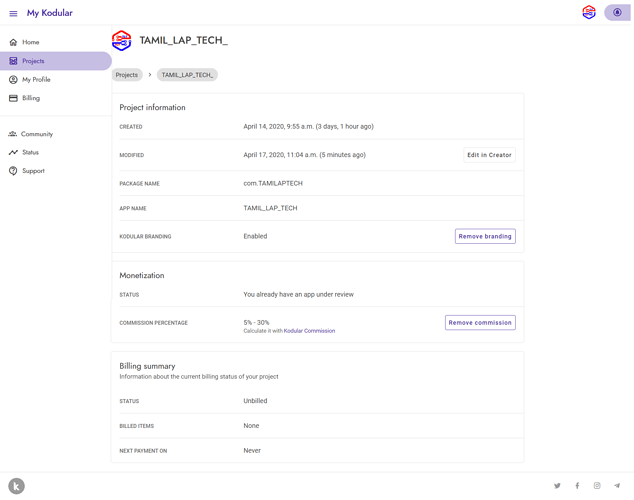The image size is (634, 500).
Task: Open the hamburger menu icon
Action: point(13,13)
